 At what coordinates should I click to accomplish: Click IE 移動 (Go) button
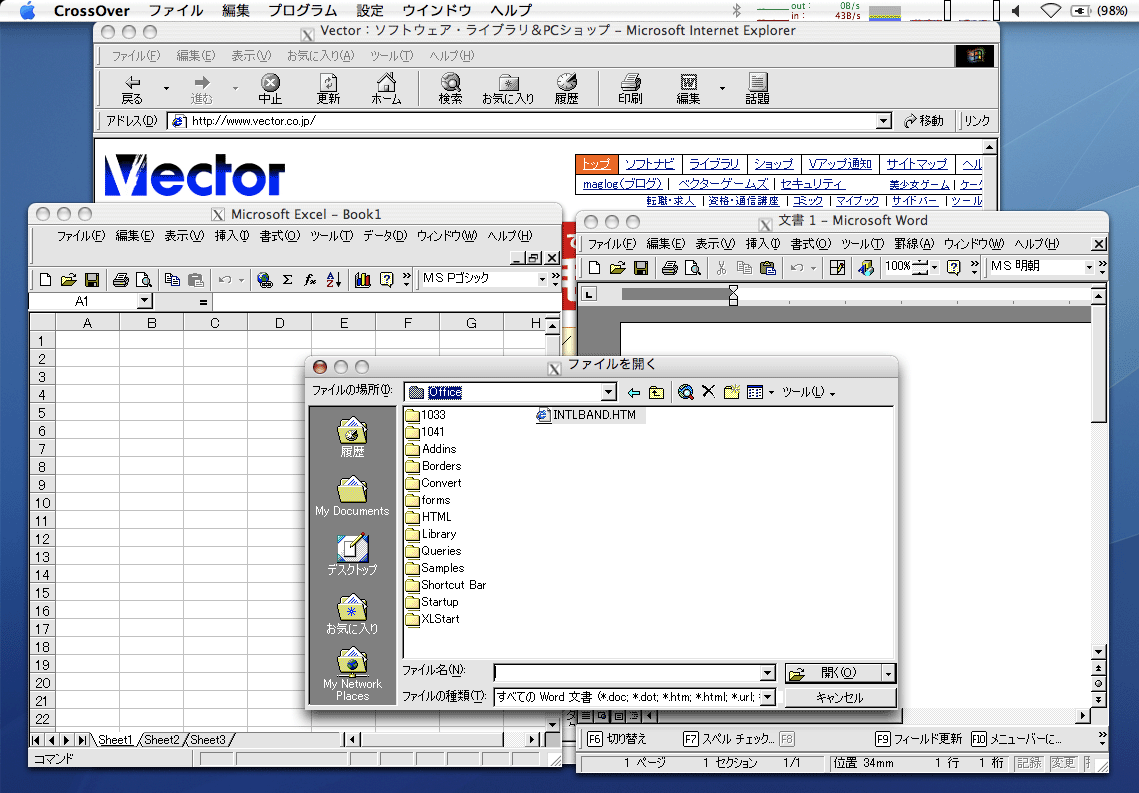923,121
